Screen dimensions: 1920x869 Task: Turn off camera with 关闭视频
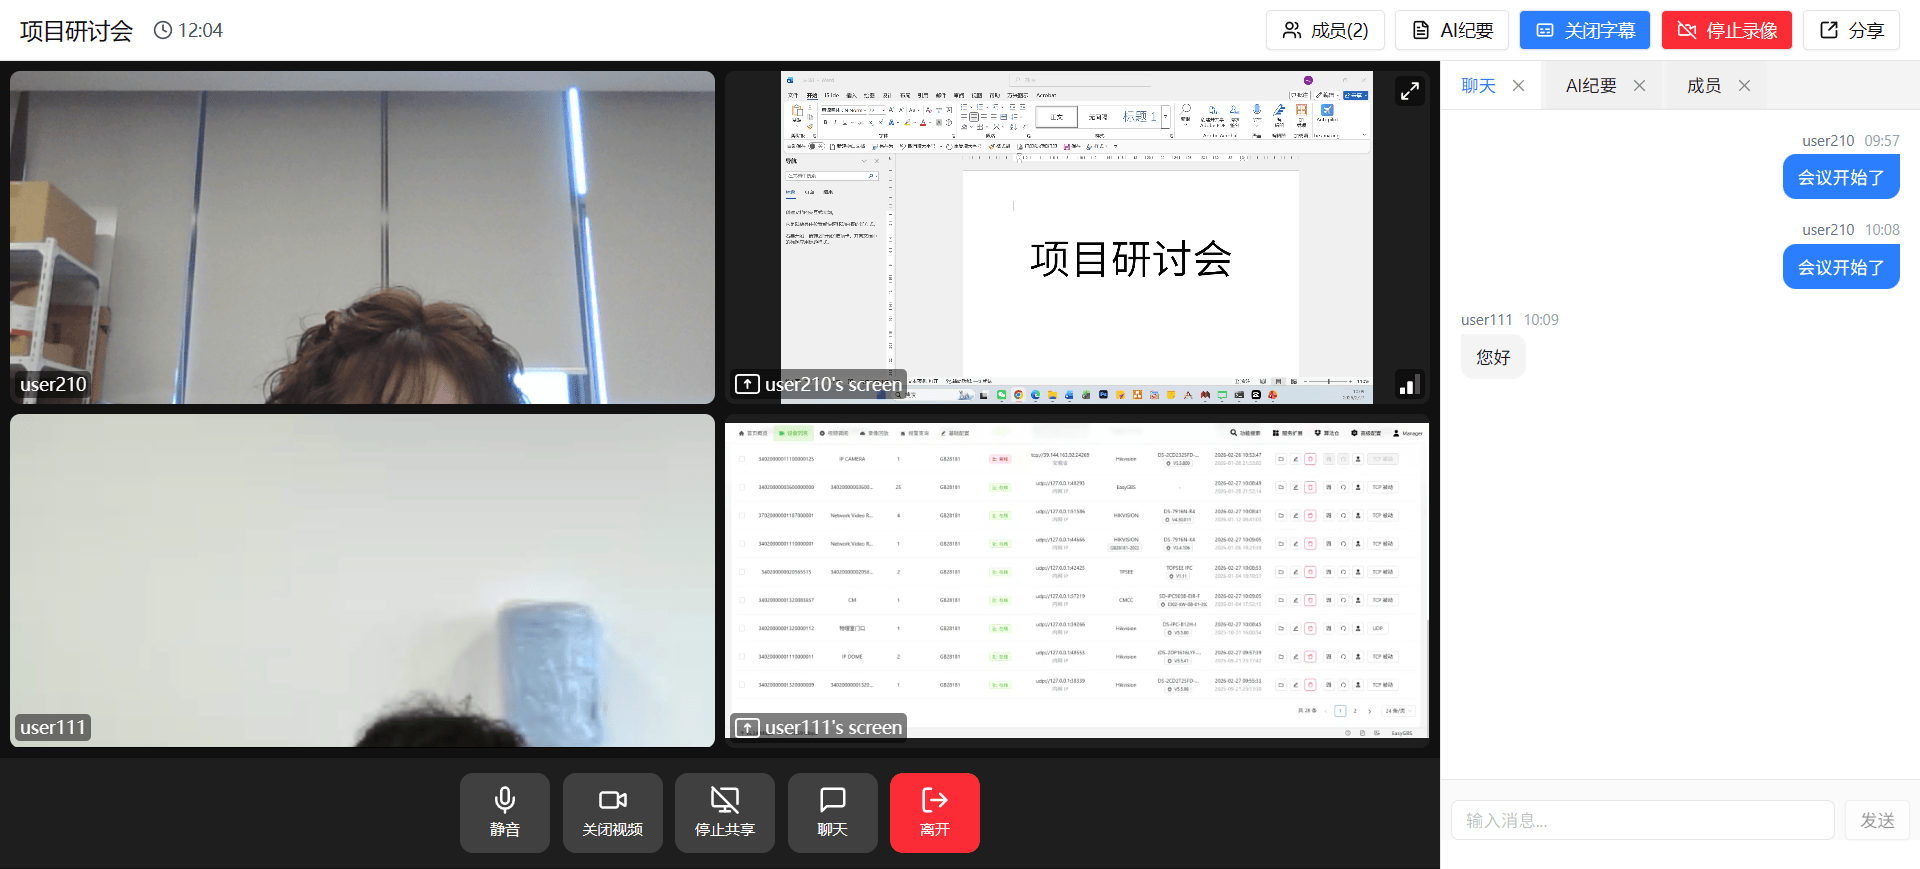click(613, 813)
